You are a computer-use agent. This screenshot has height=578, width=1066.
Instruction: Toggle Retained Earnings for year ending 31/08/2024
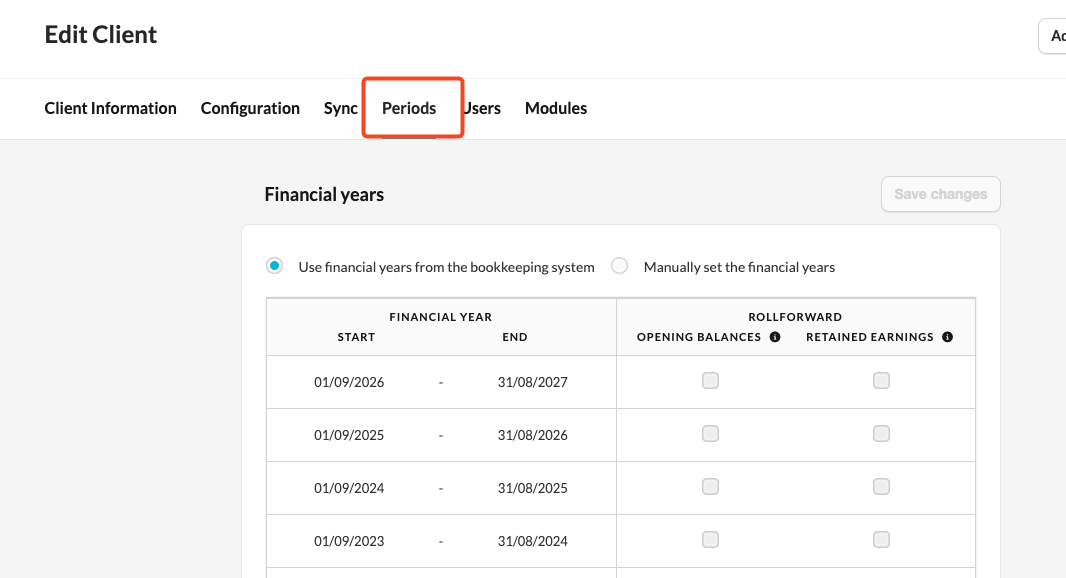pos(881,539)
